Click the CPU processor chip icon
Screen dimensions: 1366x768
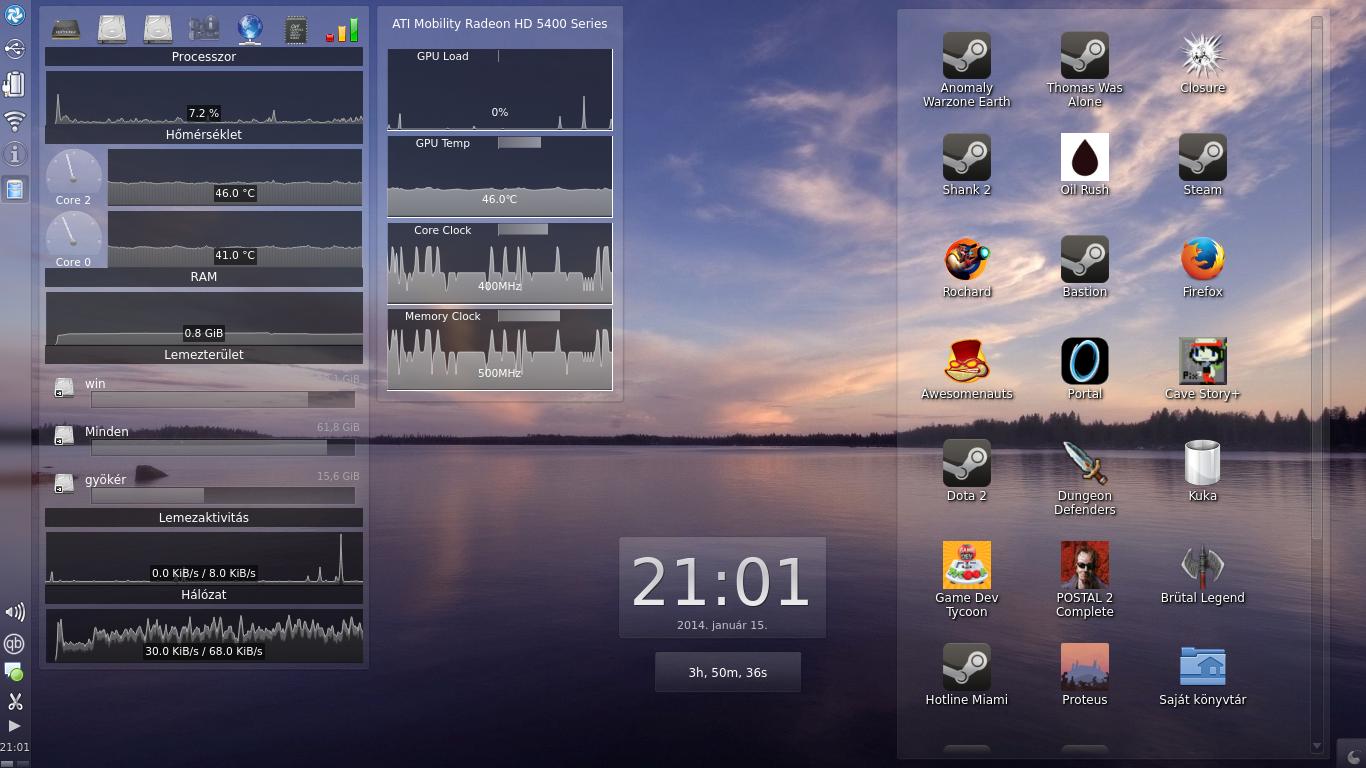(296, 29)
